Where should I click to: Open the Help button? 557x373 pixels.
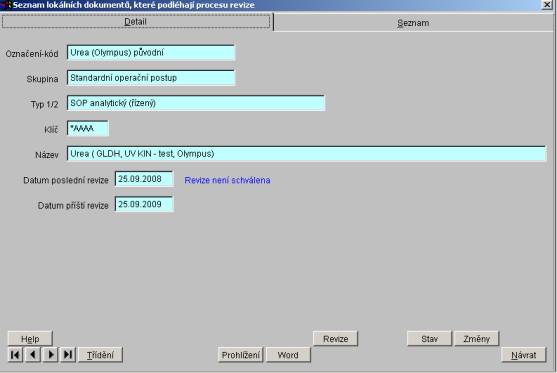pos(30,339)
